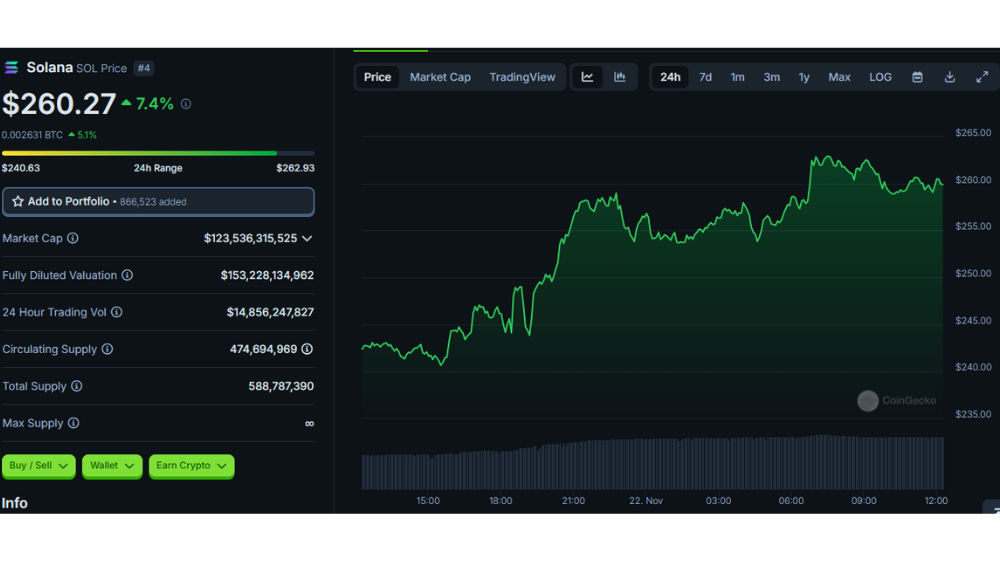Switch to candlestick chart icon

tap(619, 77)
